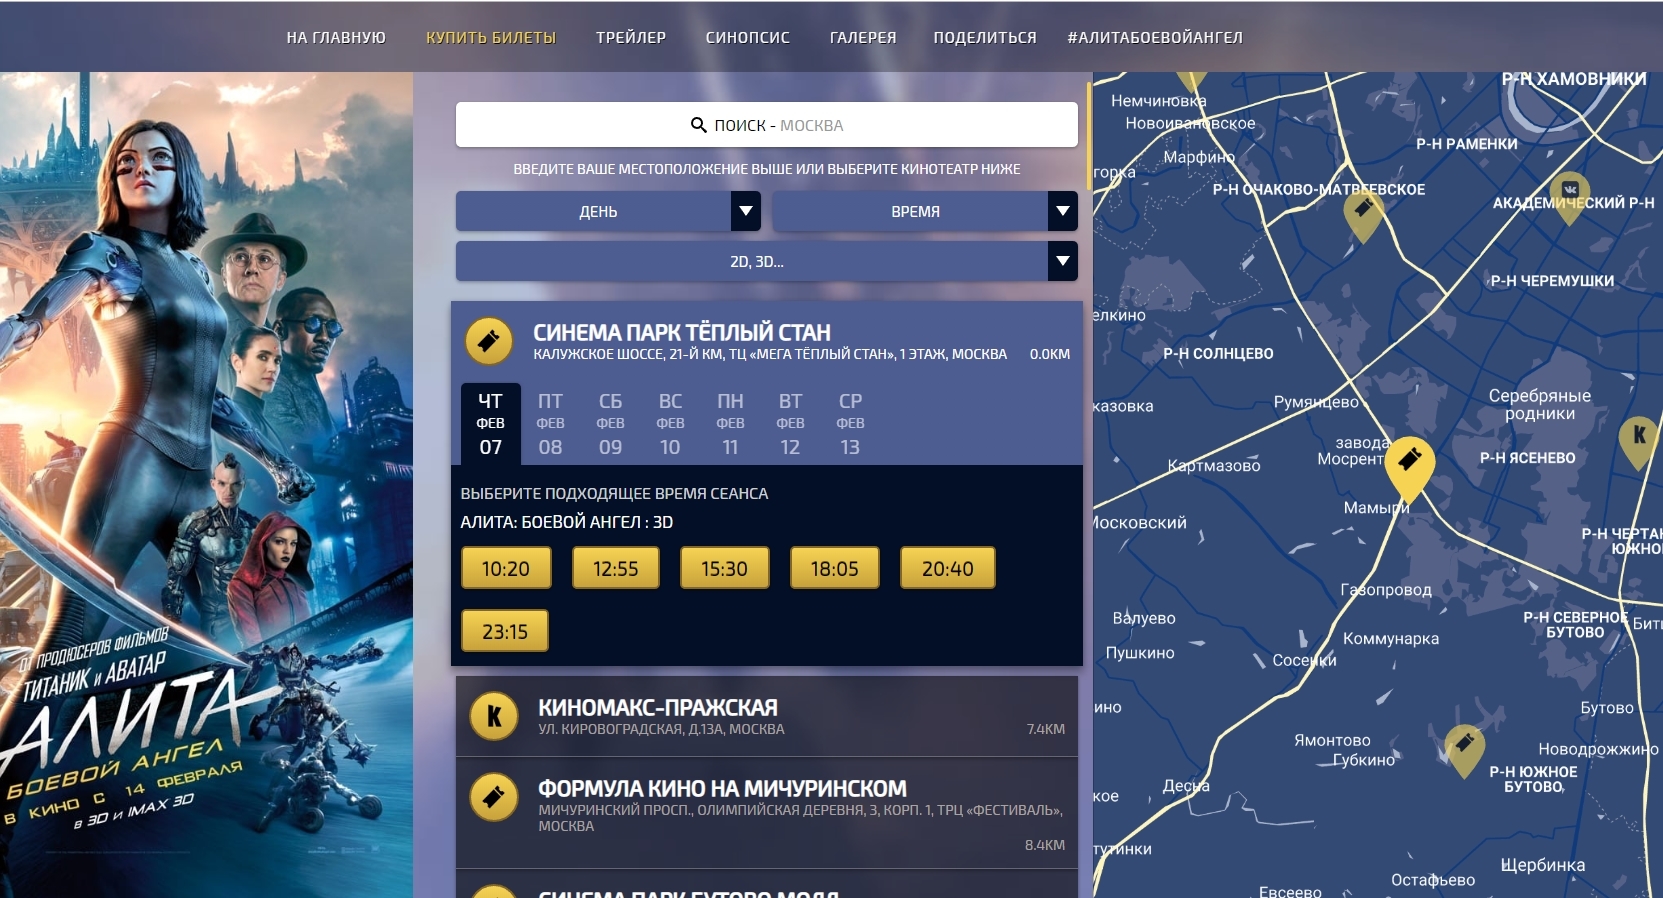Screen dimensions: 1663x898
Task: Select the СР 13 февраля date tab
Action: pyautogui.click(x=850, y=424)
